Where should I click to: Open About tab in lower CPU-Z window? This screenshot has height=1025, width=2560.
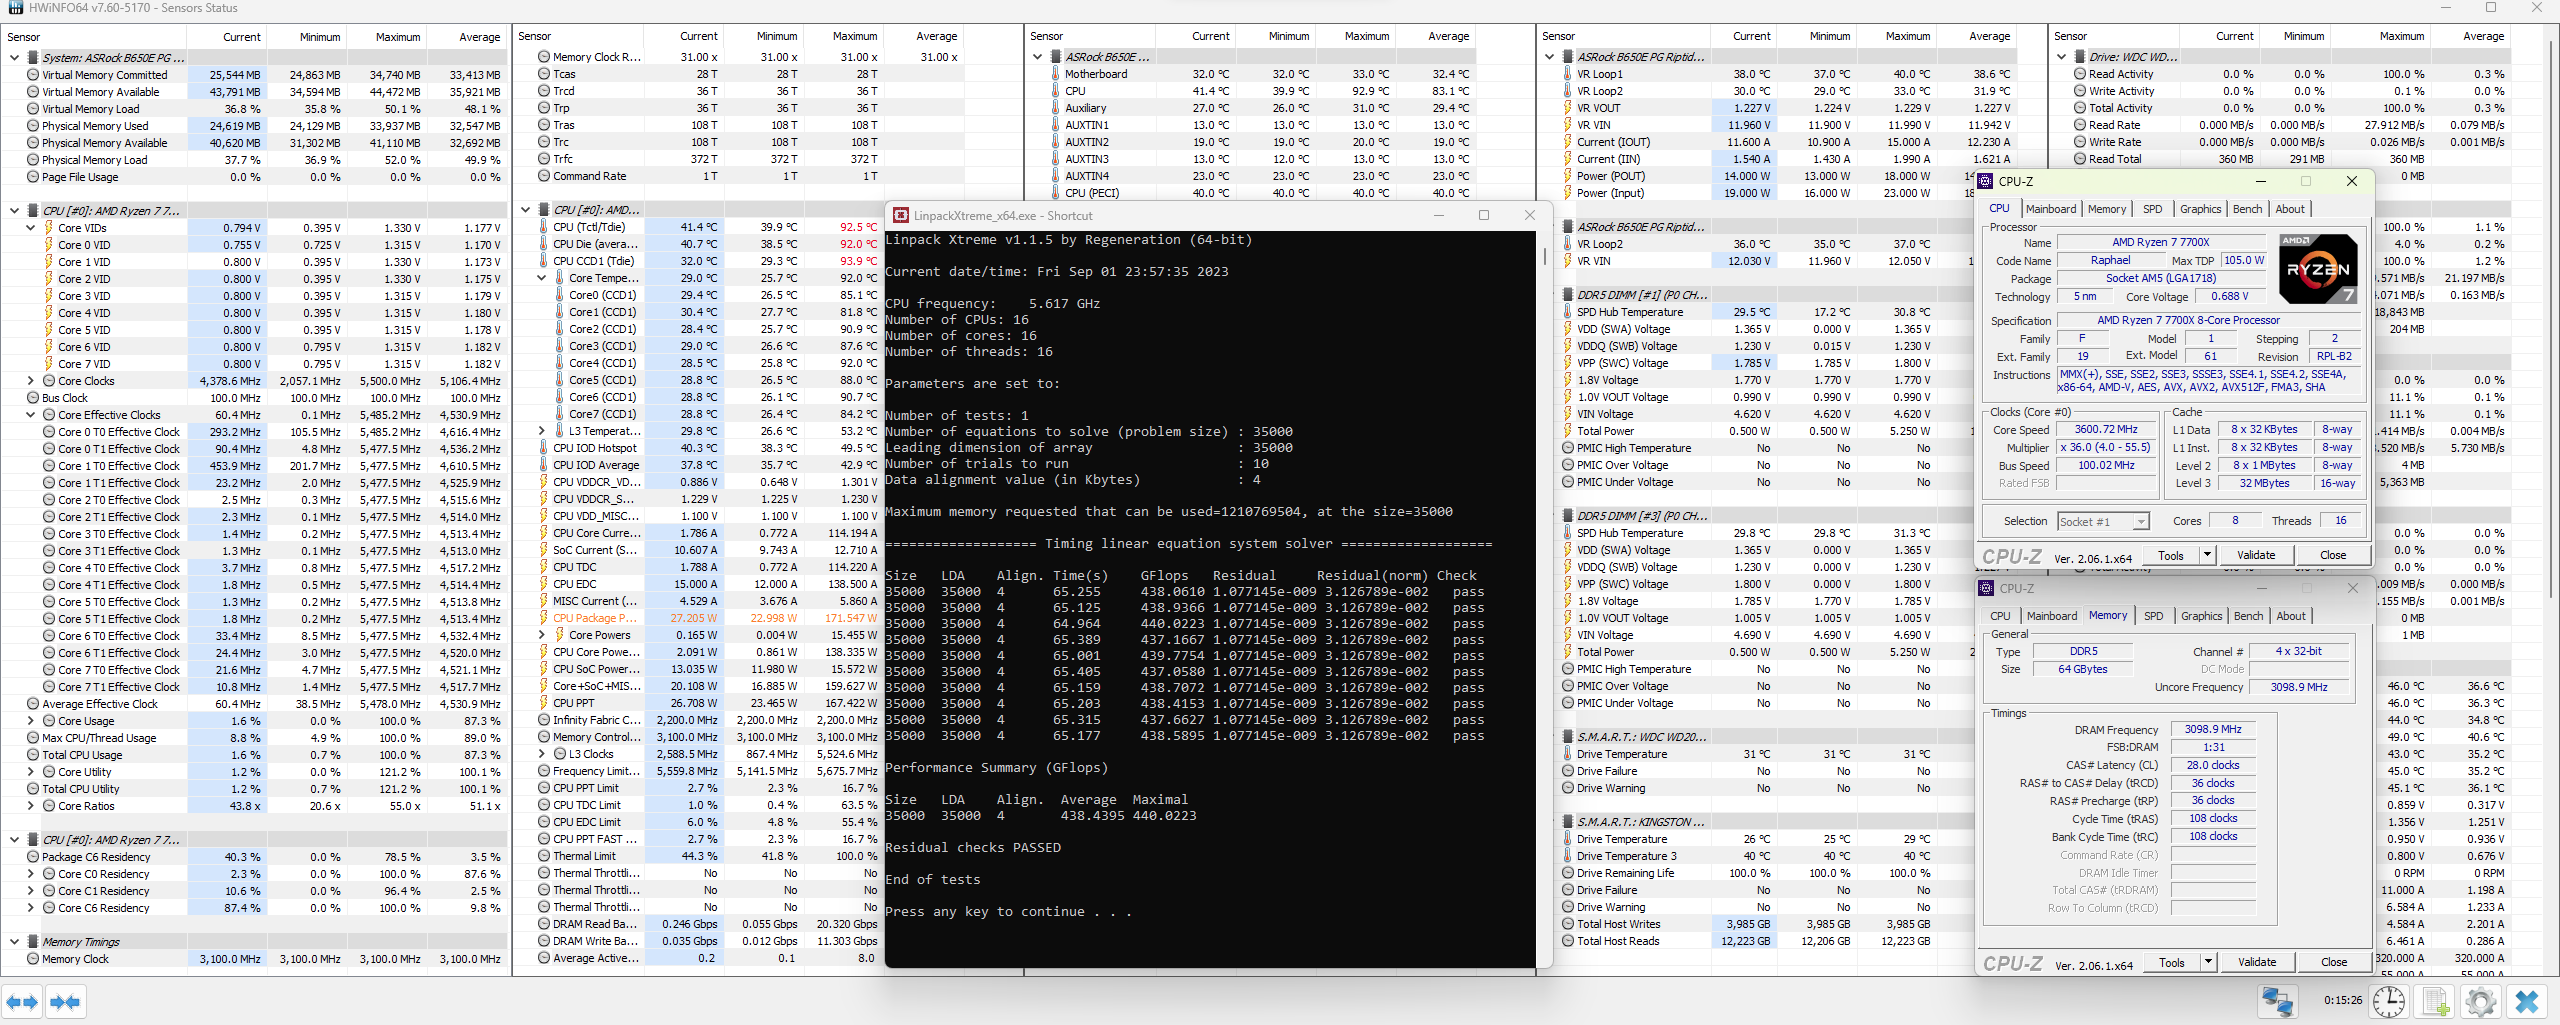pyautogui.click(x=2291, y=616)
